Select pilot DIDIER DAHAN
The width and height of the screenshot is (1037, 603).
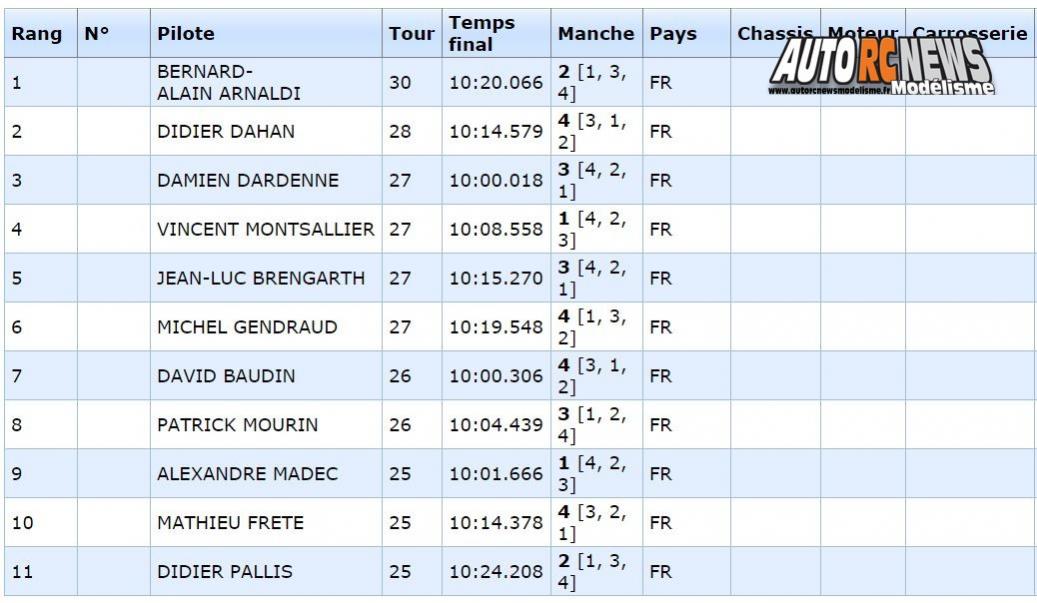click(226, 132)
